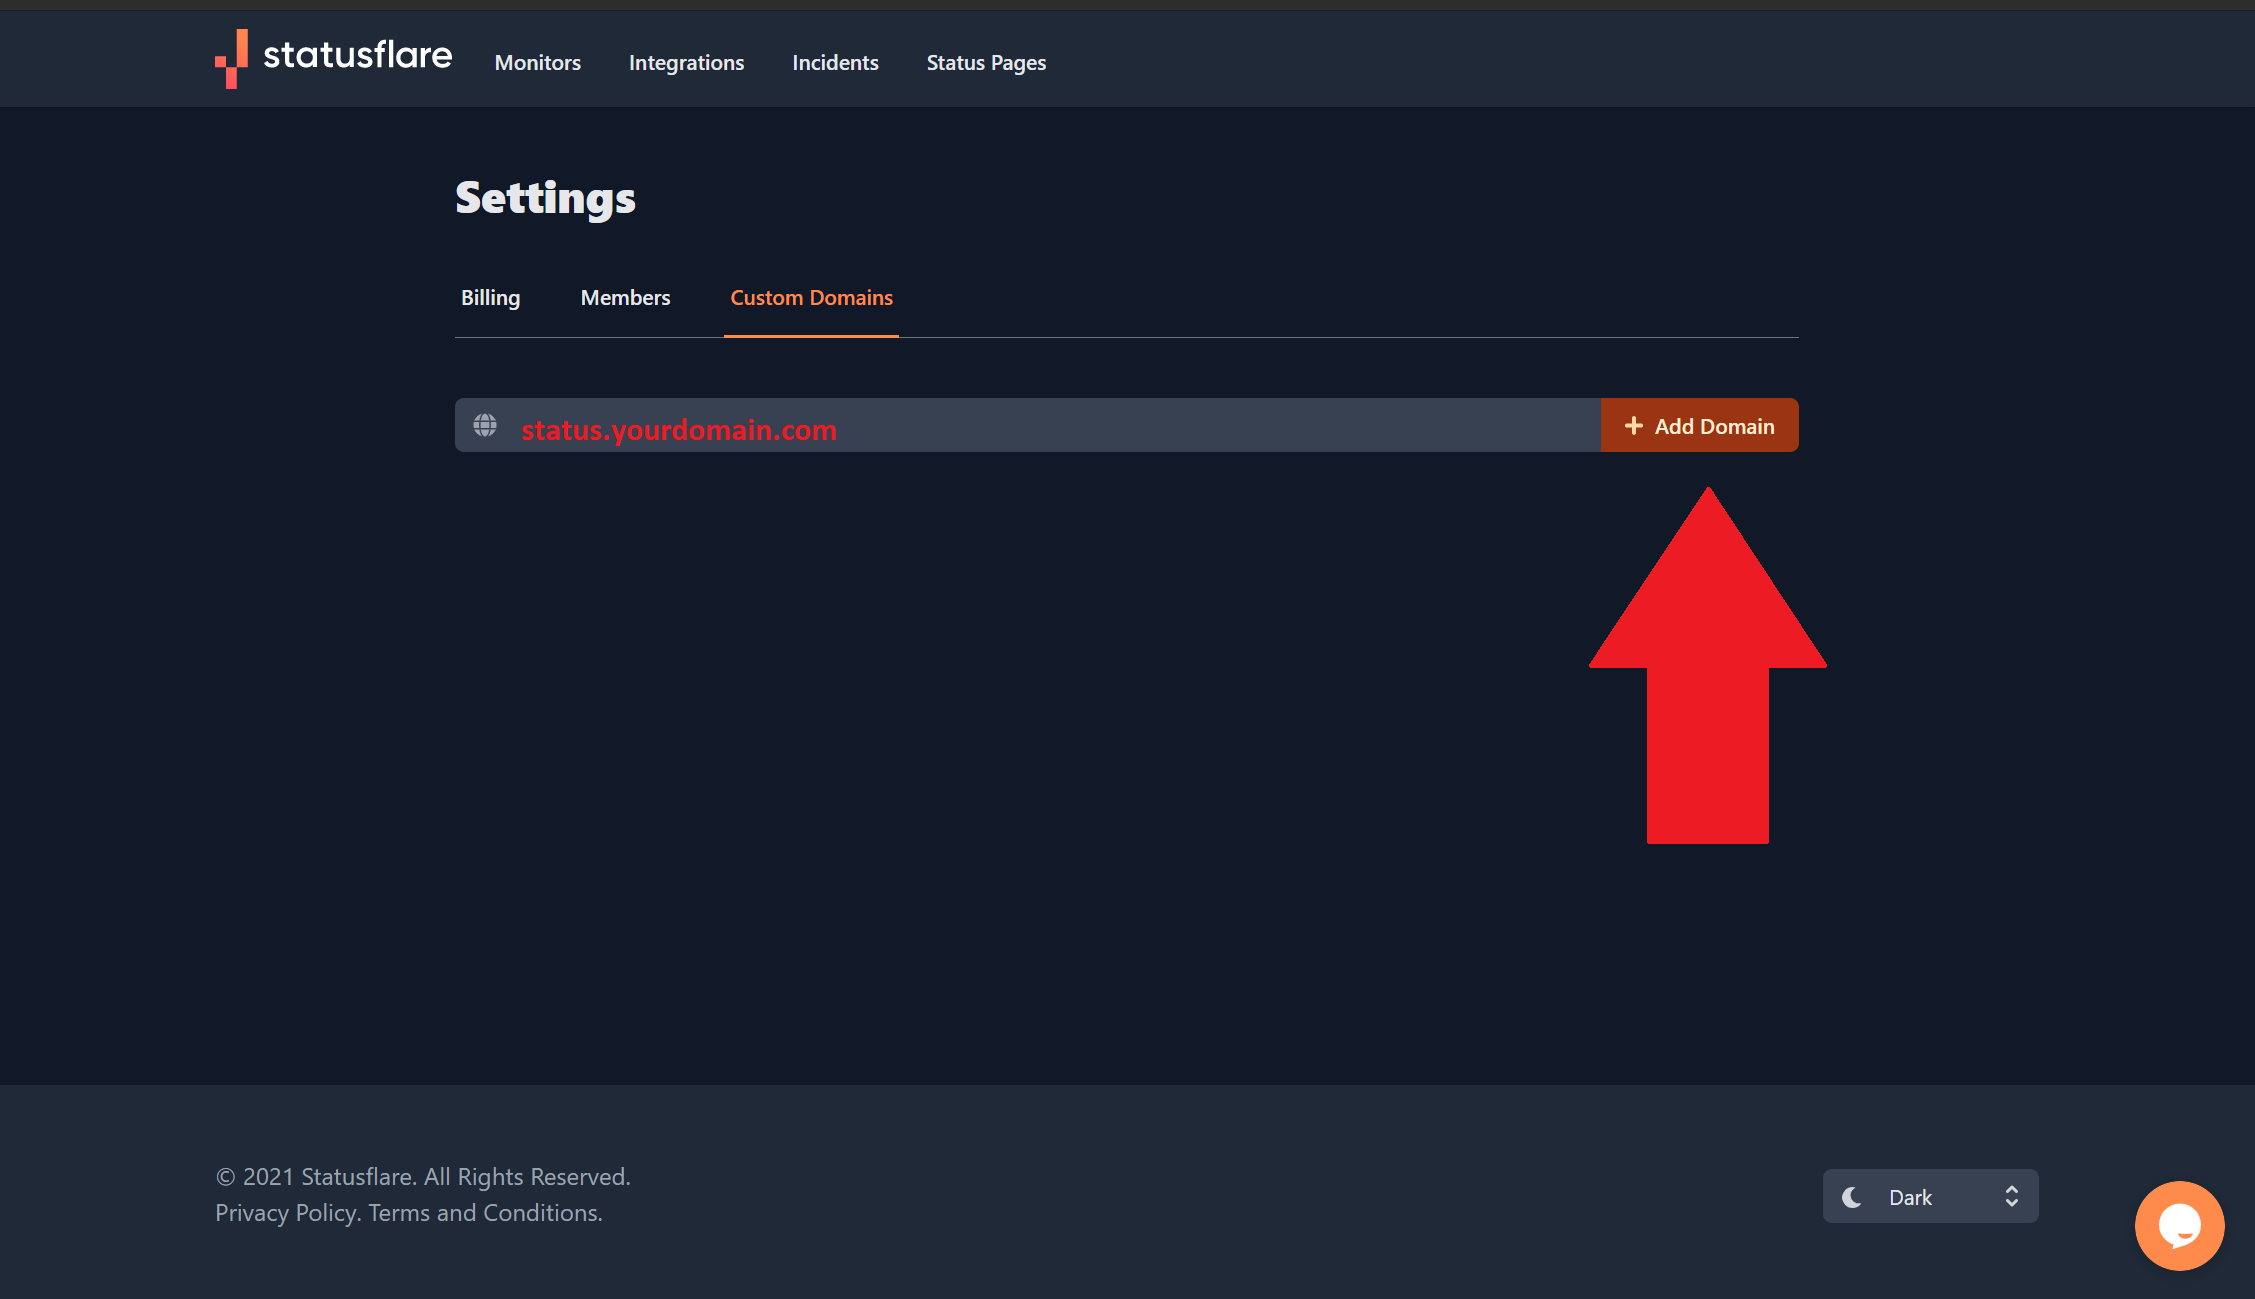Click the globe icon in domain field
The height and width of the screenshot is (1299, 2255).
[485, 426]
